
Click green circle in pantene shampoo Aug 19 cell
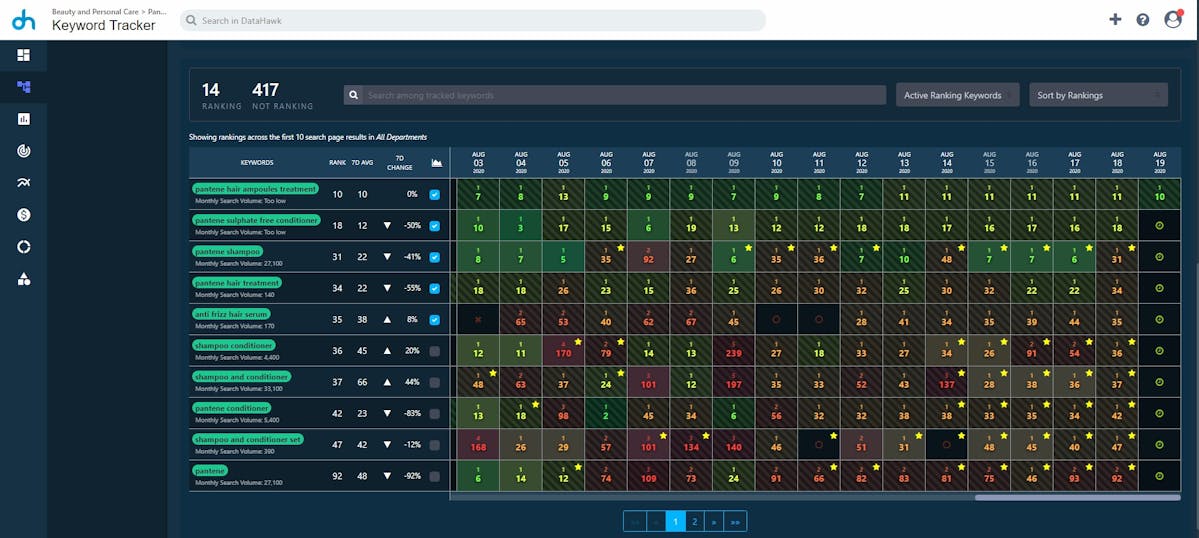coord(1159,257)
